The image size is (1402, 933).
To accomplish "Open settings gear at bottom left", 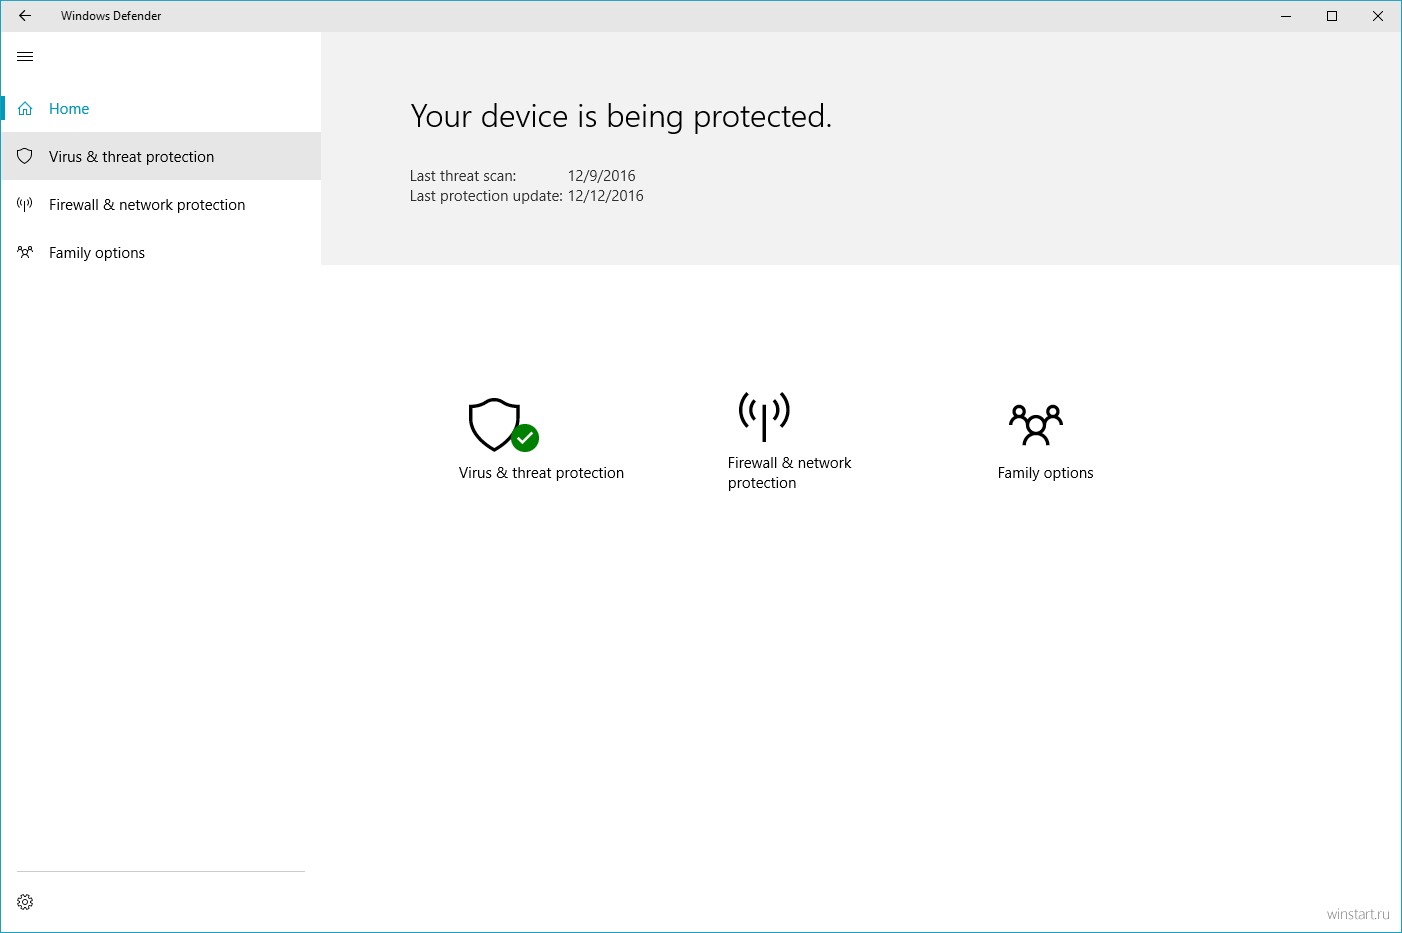I will pos(25,902).
